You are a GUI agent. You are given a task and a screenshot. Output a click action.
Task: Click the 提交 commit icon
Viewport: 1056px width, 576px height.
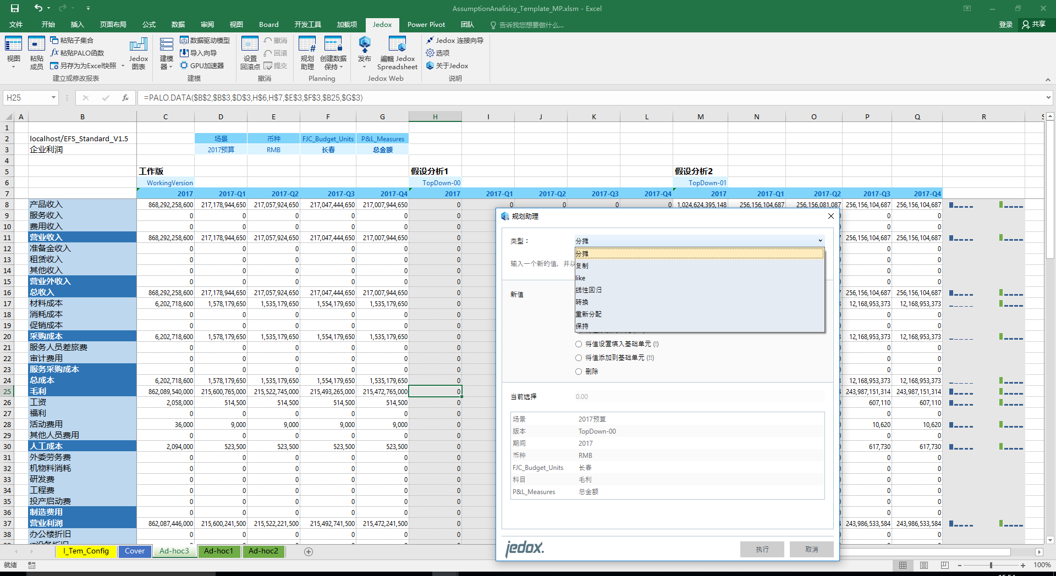[268, 65]
